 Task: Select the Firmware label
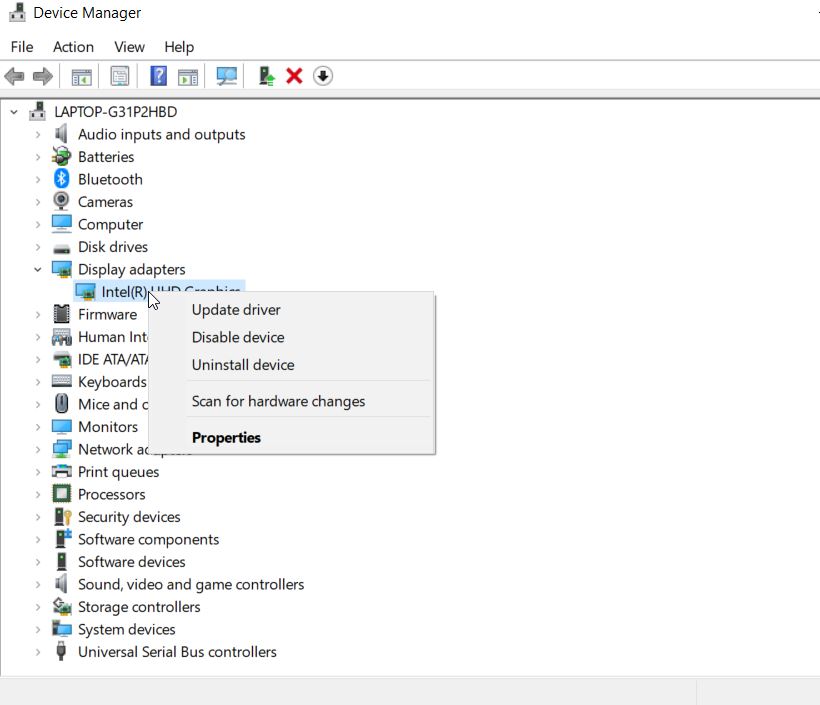[107, 314]
